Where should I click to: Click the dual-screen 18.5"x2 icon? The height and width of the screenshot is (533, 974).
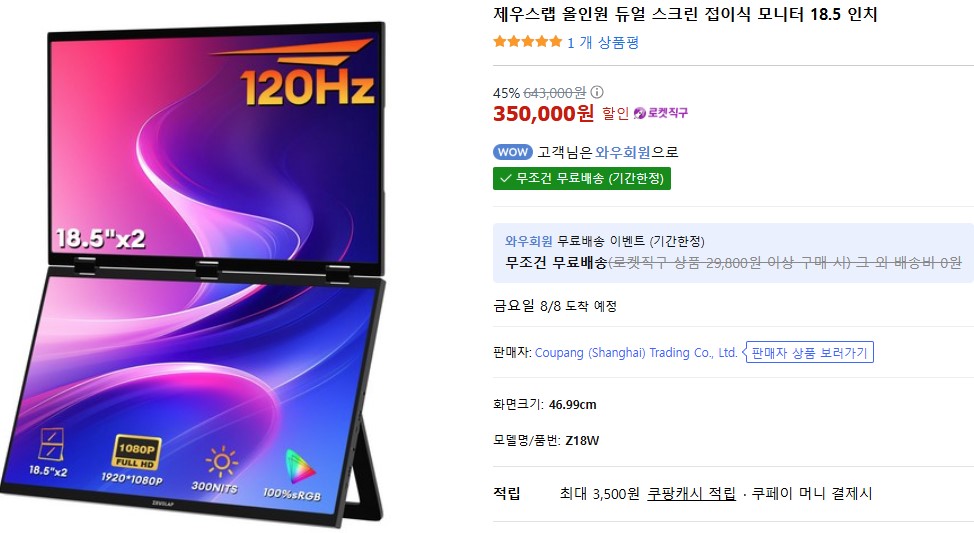(50, 444)
